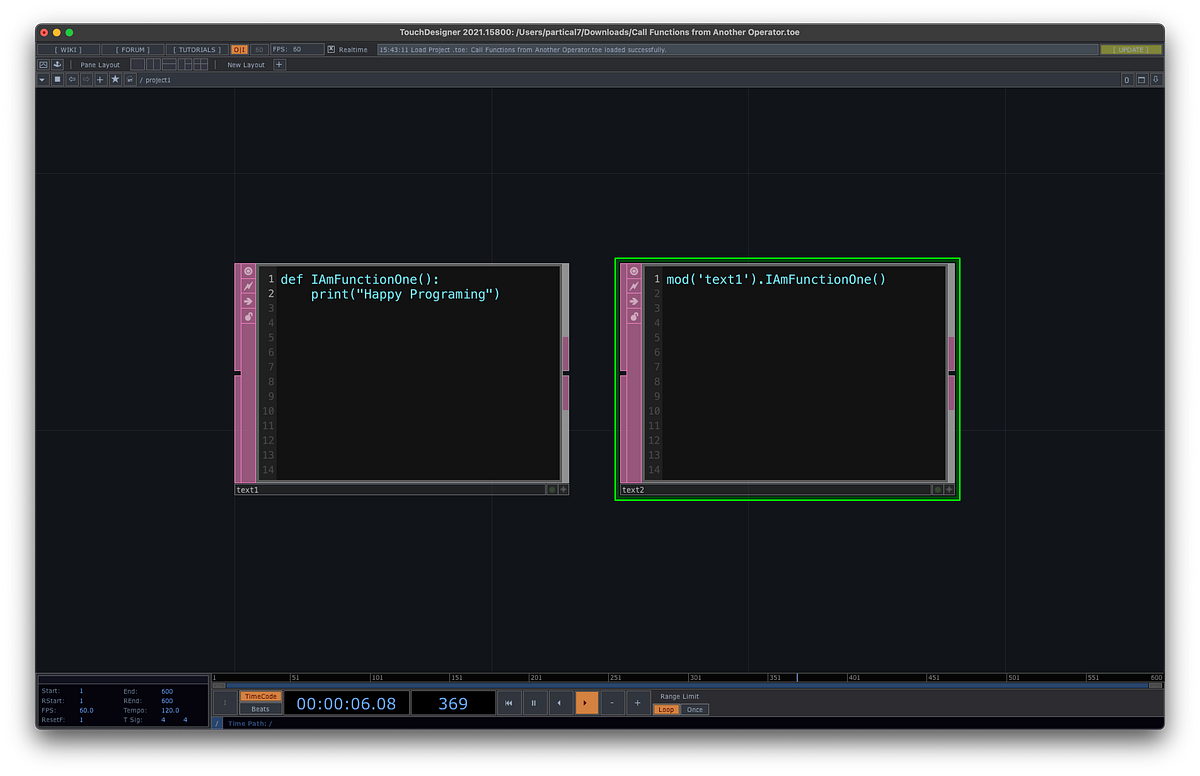Expand the Time Path bar at the bottom
Viewport: 1200px width, 776px height.
[x=218, y=722]
